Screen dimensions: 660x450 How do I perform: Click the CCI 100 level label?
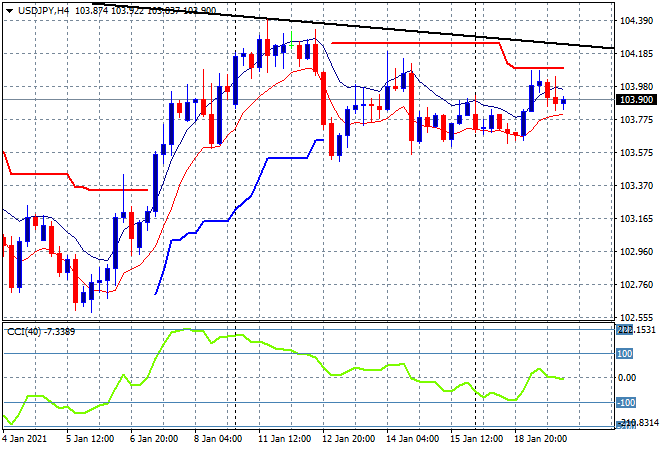pos(625,354)
